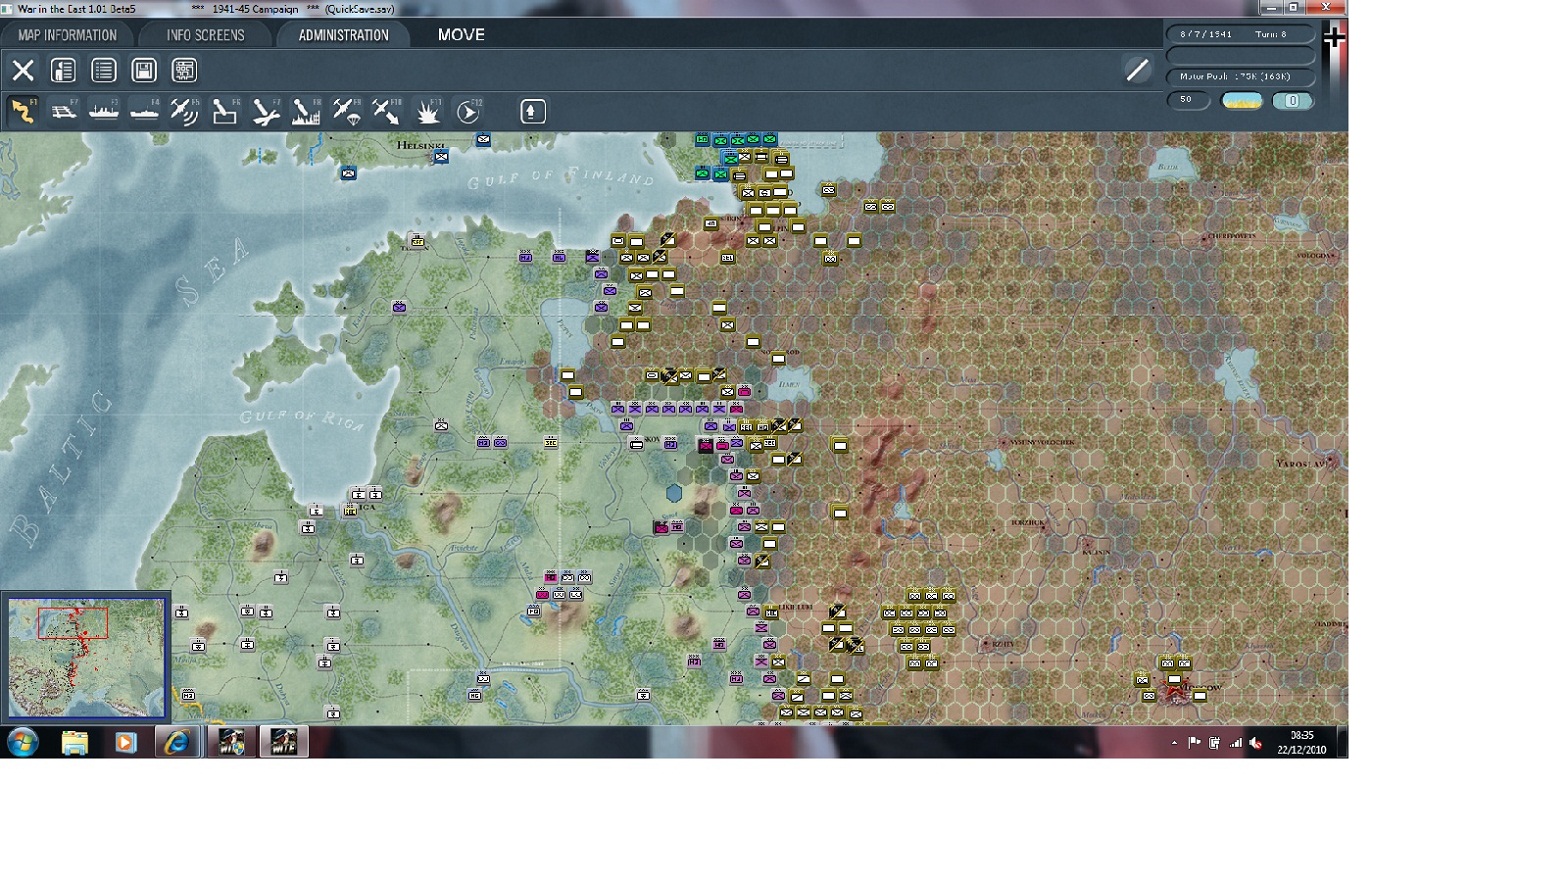Click the clear weather indicator
Screen dimensions: 1568x882
[1241, 101]
